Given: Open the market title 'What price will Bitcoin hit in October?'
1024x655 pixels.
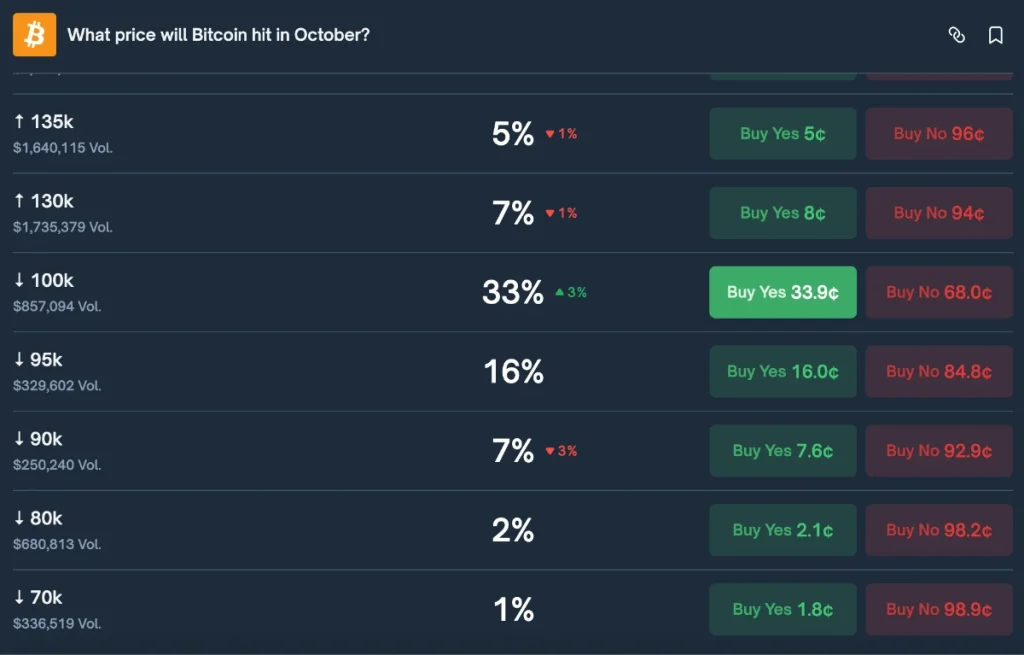Looking at the screenshot, I should pyautogui.click(x=218, y=34).
